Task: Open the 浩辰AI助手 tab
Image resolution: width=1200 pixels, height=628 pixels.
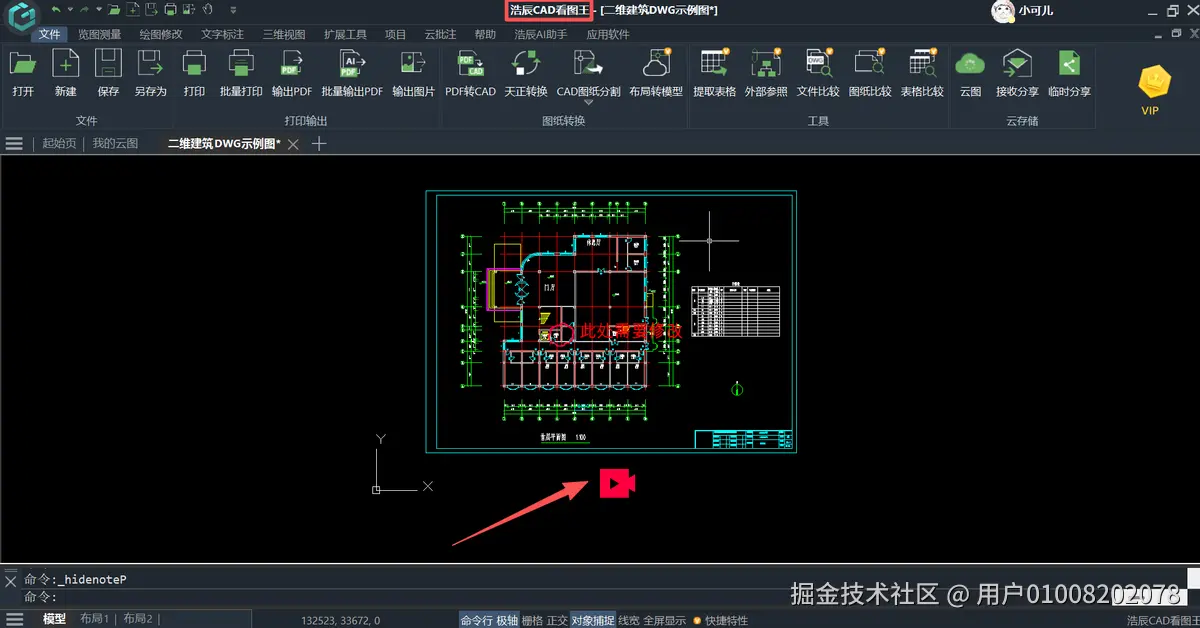Action: [541, 34]
